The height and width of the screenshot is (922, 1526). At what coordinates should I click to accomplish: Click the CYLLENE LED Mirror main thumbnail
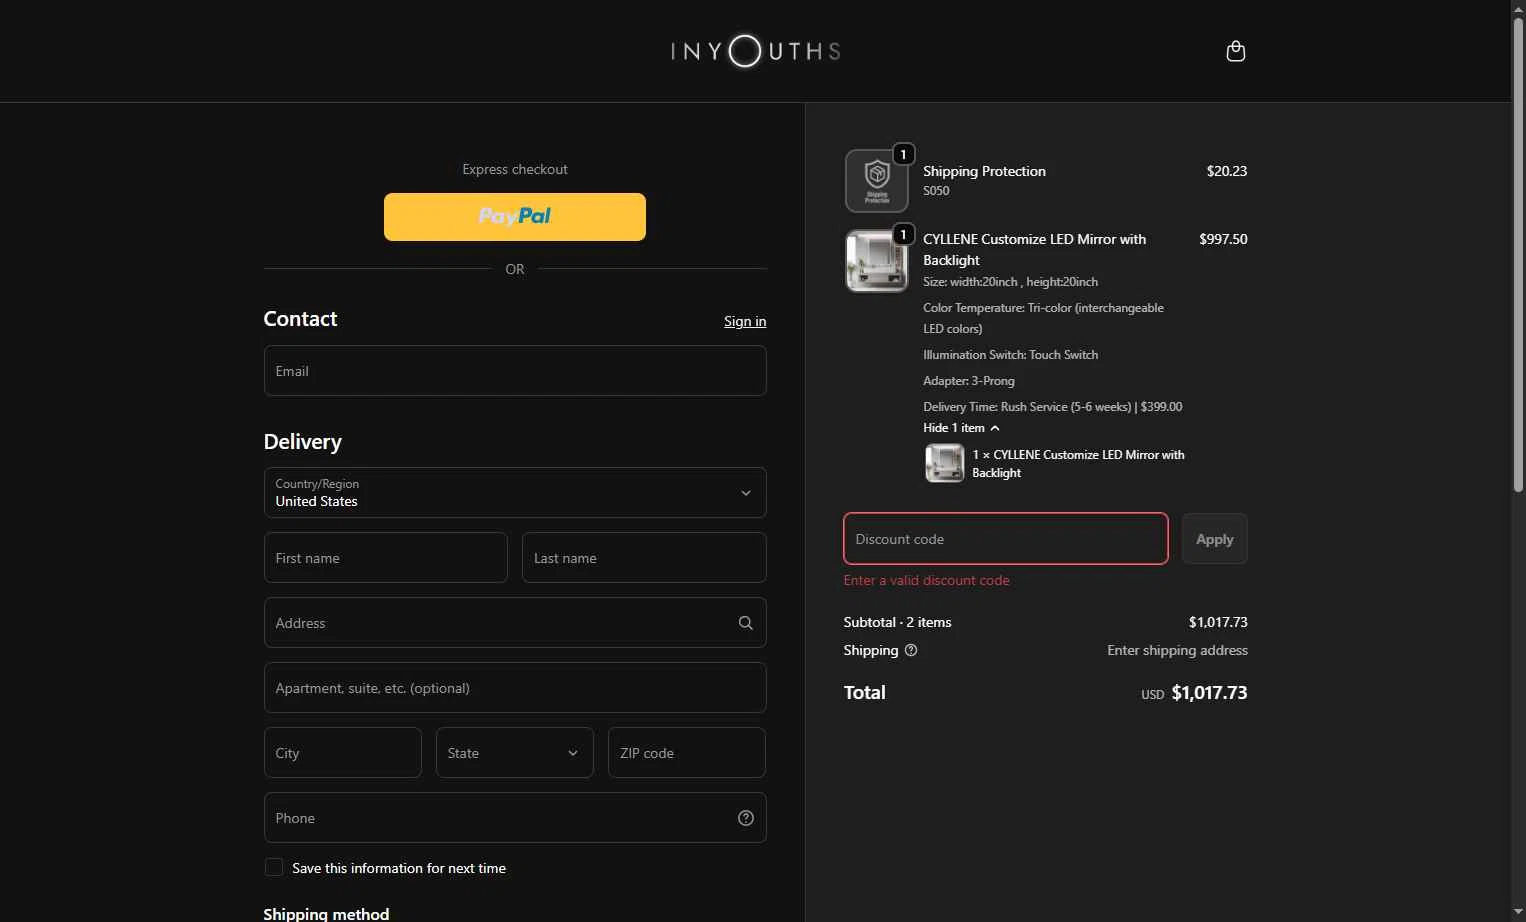click(x=876, y=261)
